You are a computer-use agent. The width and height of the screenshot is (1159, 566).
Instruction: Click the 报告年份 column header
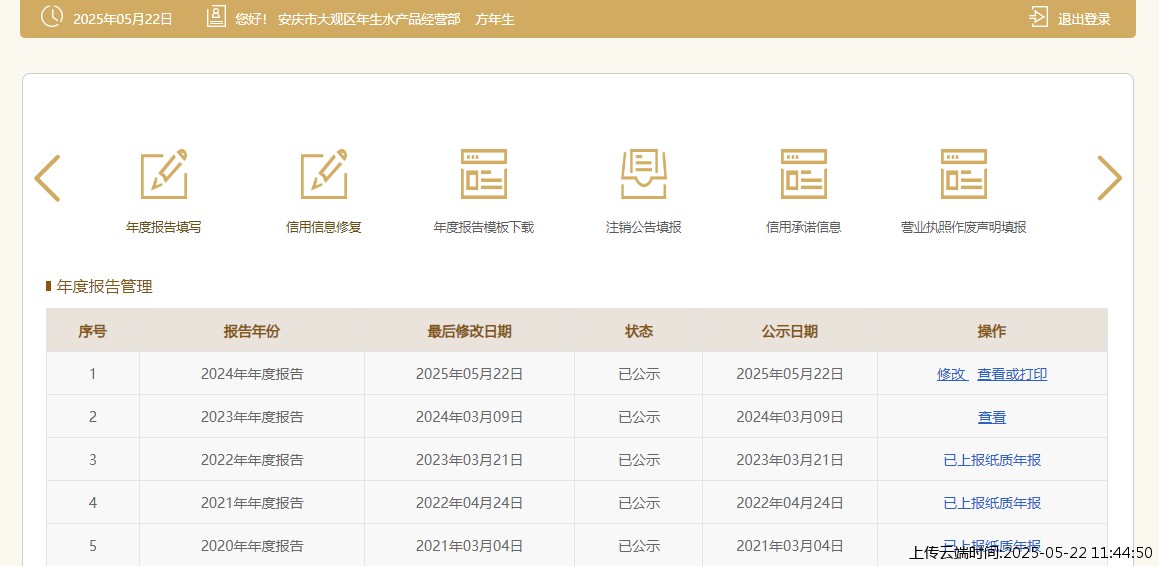coord(252,331)
